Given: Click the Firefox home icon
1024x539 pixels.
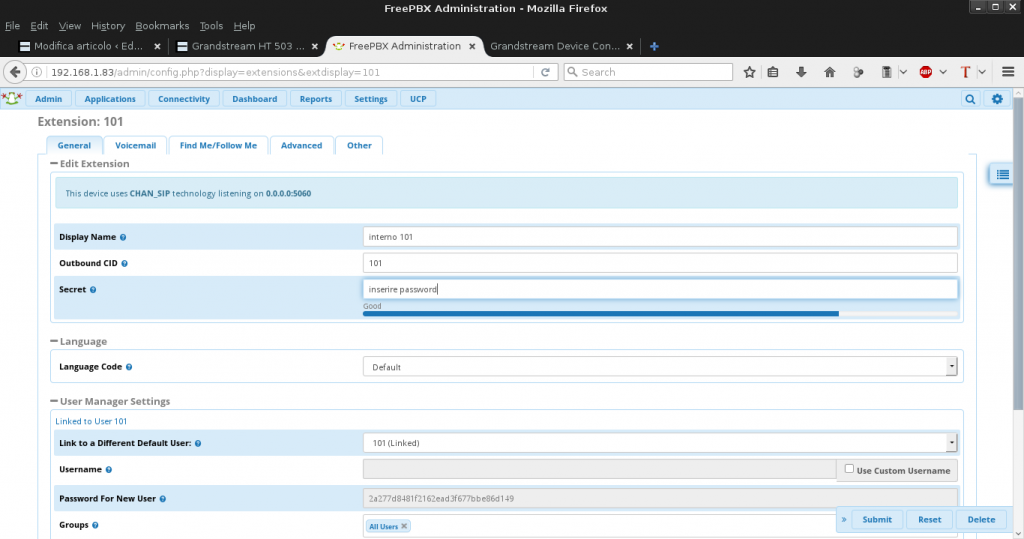Looking at the screenshot, I should [829, 72].
